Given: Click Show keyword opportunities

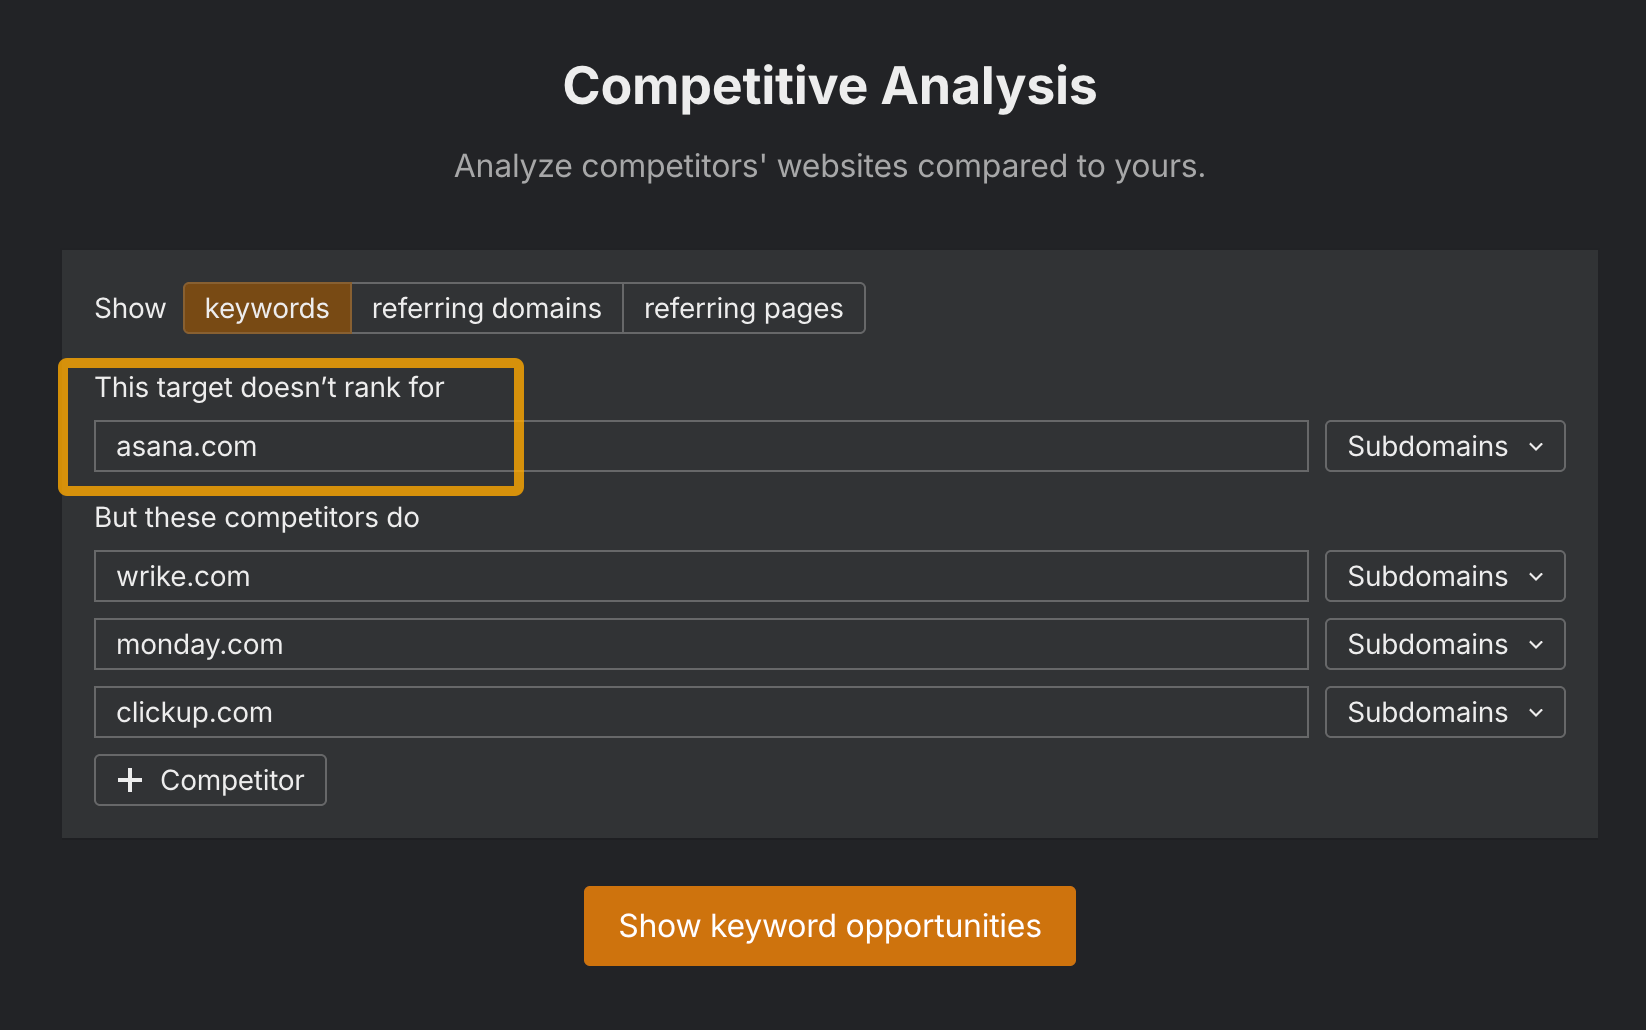Looking at the screenshot, I should 829,925.
